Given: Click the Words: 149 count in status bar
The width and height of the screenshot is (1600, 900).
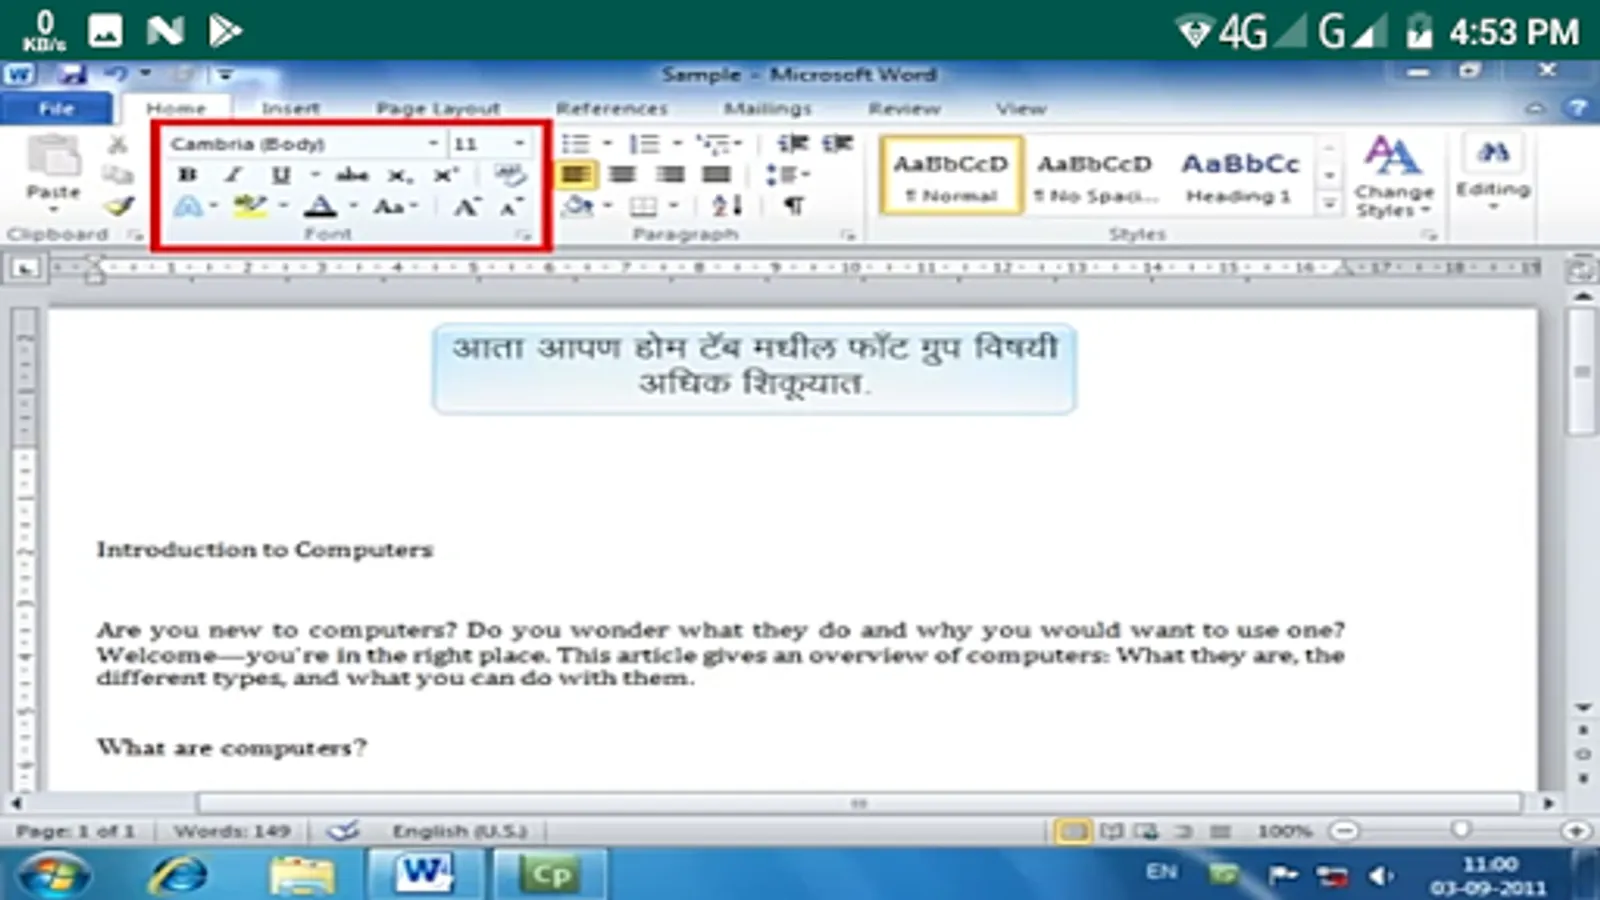Looking at the screenshot, I should click(x=232, y=831).
